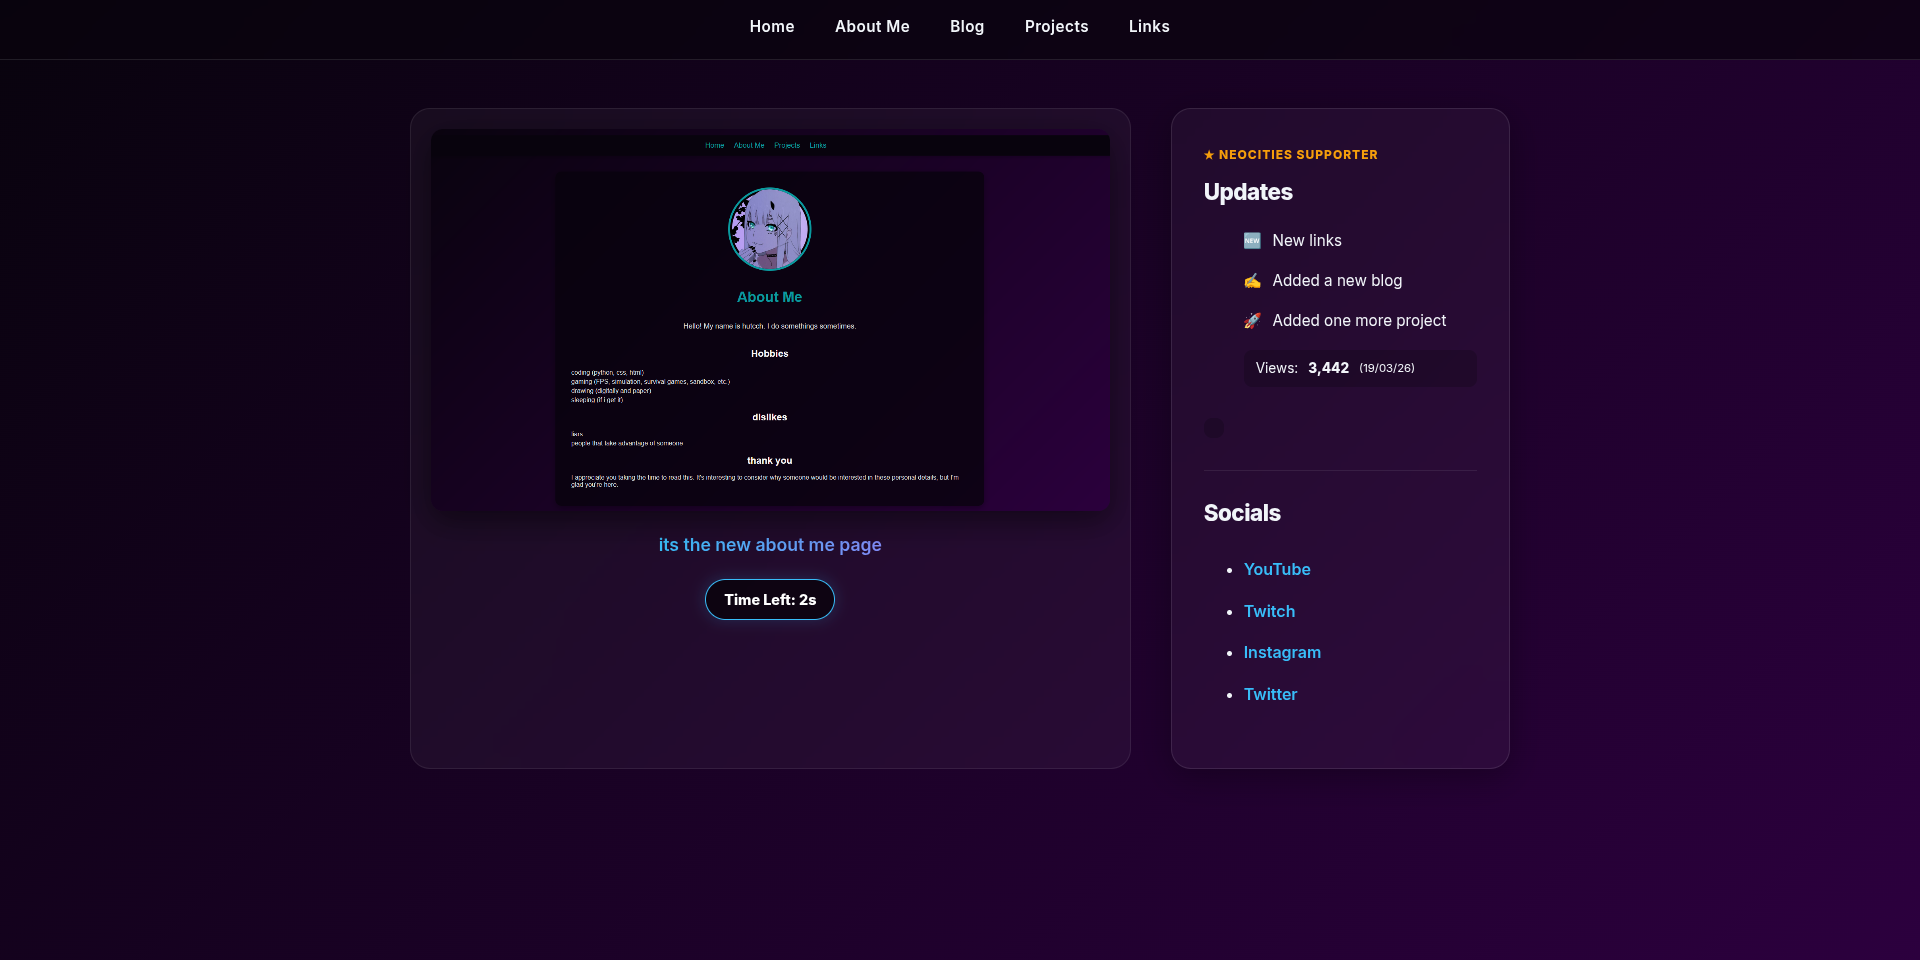
Task: Select the Socials heading
Action: click(1241, 513)
